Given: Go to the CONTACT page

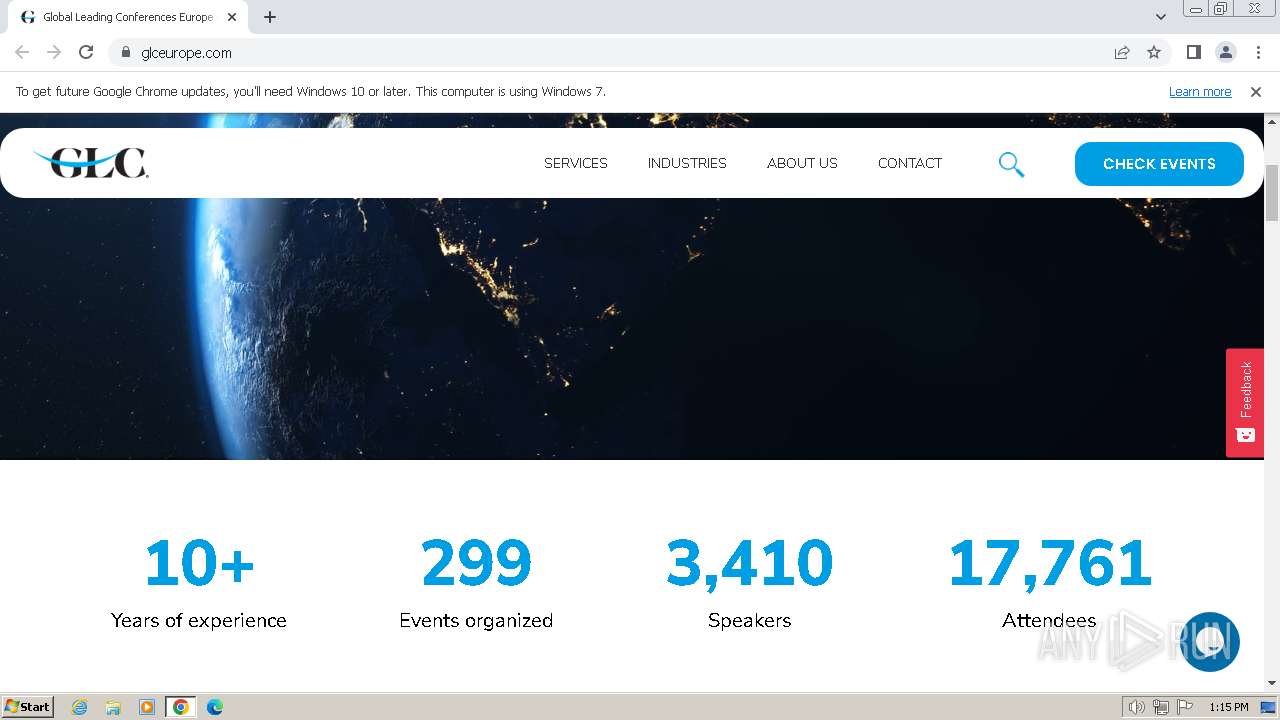Looking at the screenshot, I should 910,163.
